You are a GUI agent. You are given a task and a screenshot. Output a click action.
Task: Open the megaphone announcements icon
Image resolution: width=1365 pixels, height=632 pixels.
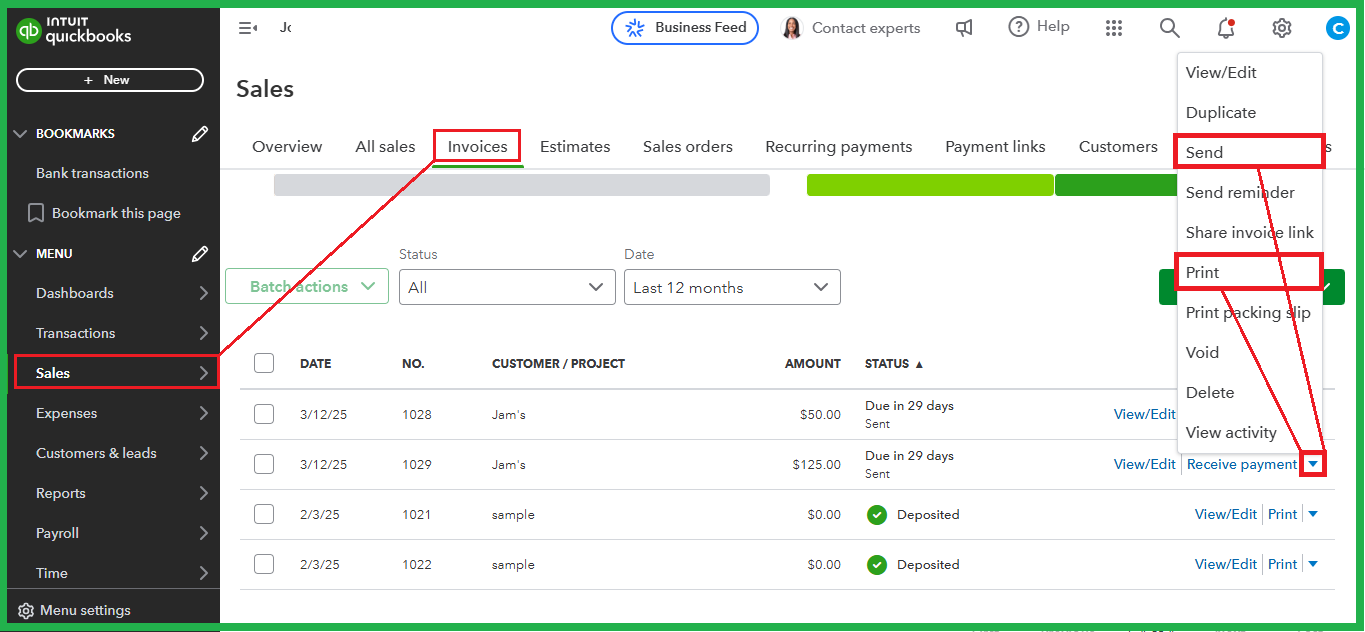pos(964,28)
